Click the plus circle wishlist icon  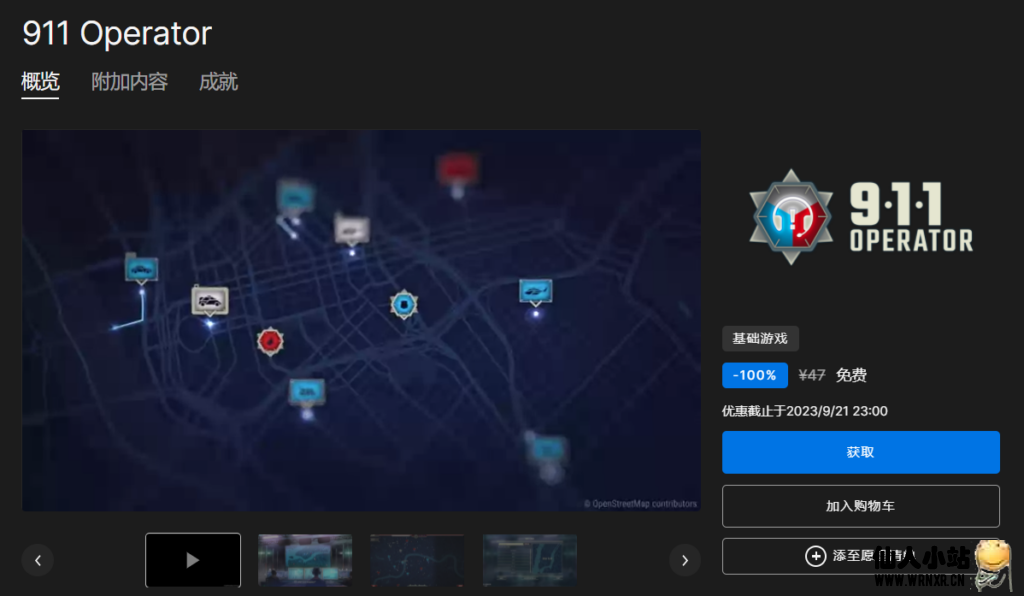tap(815, 556)
